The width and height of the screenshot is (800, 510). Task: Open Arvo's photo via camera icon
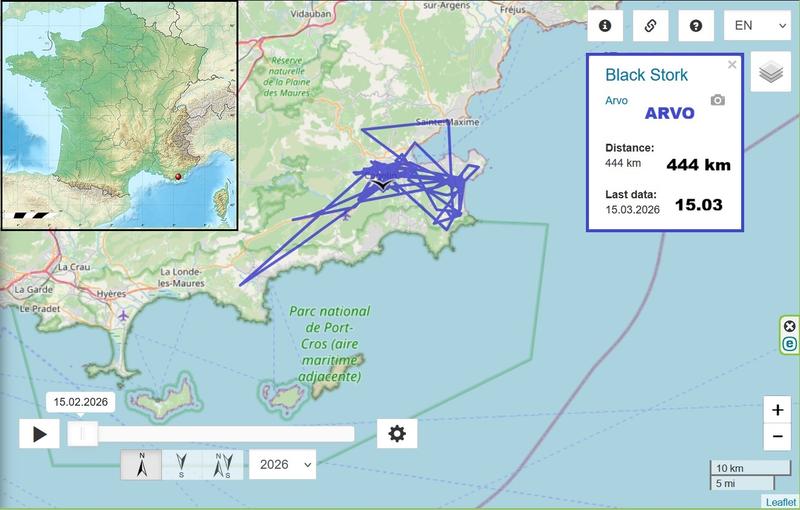pos(718,100)
